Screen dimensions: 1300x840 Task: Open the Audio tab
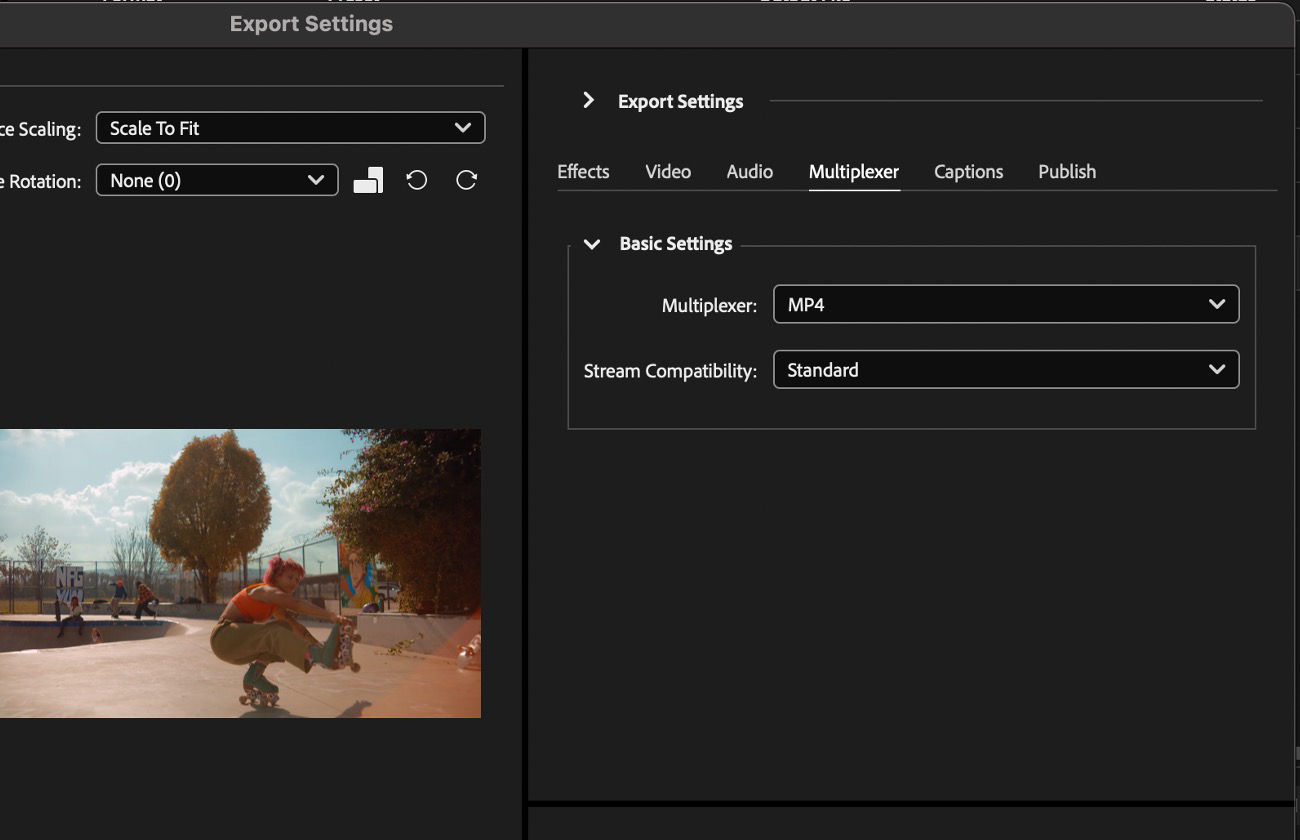point(749,172)
